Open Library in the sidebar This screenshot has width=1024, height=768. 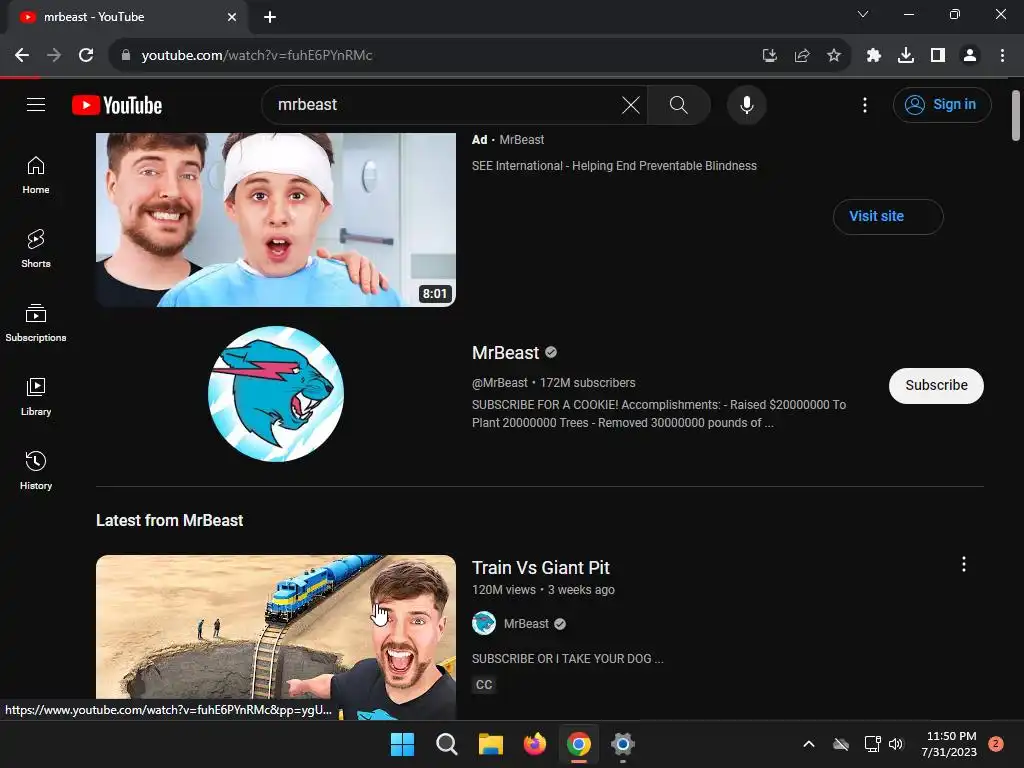click(x=36, y=396)
